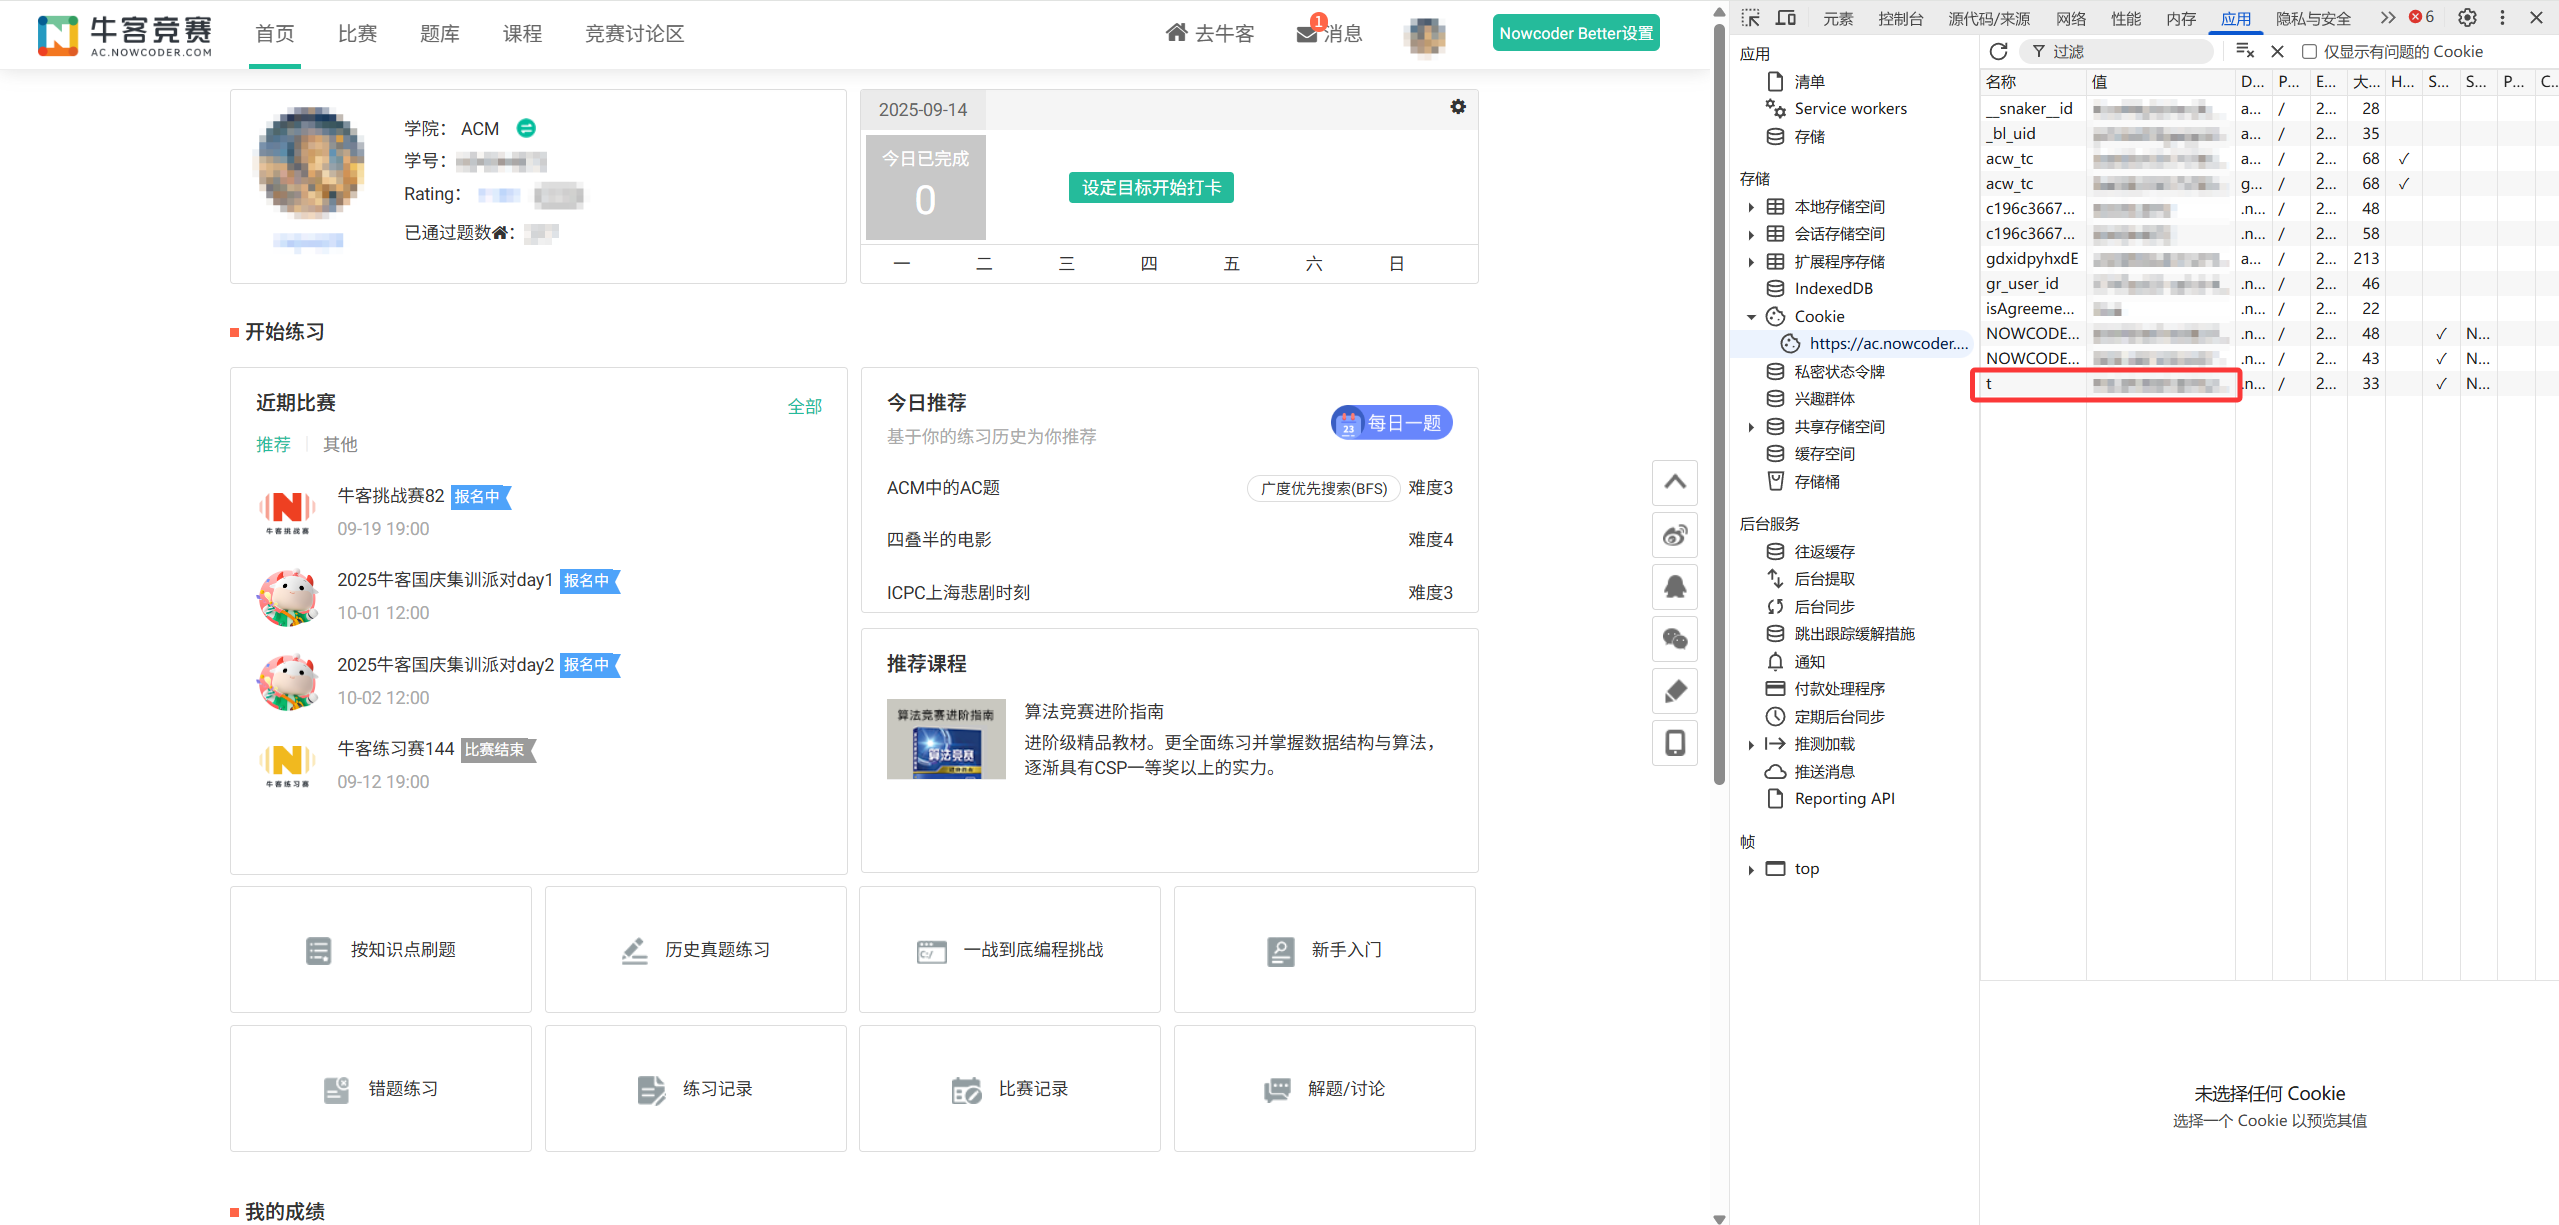Image resolution: width=2559 pixels, height=1225 pixels.
Task: Click the DevTools refresh cookies icon
Action: point(1997,51)
